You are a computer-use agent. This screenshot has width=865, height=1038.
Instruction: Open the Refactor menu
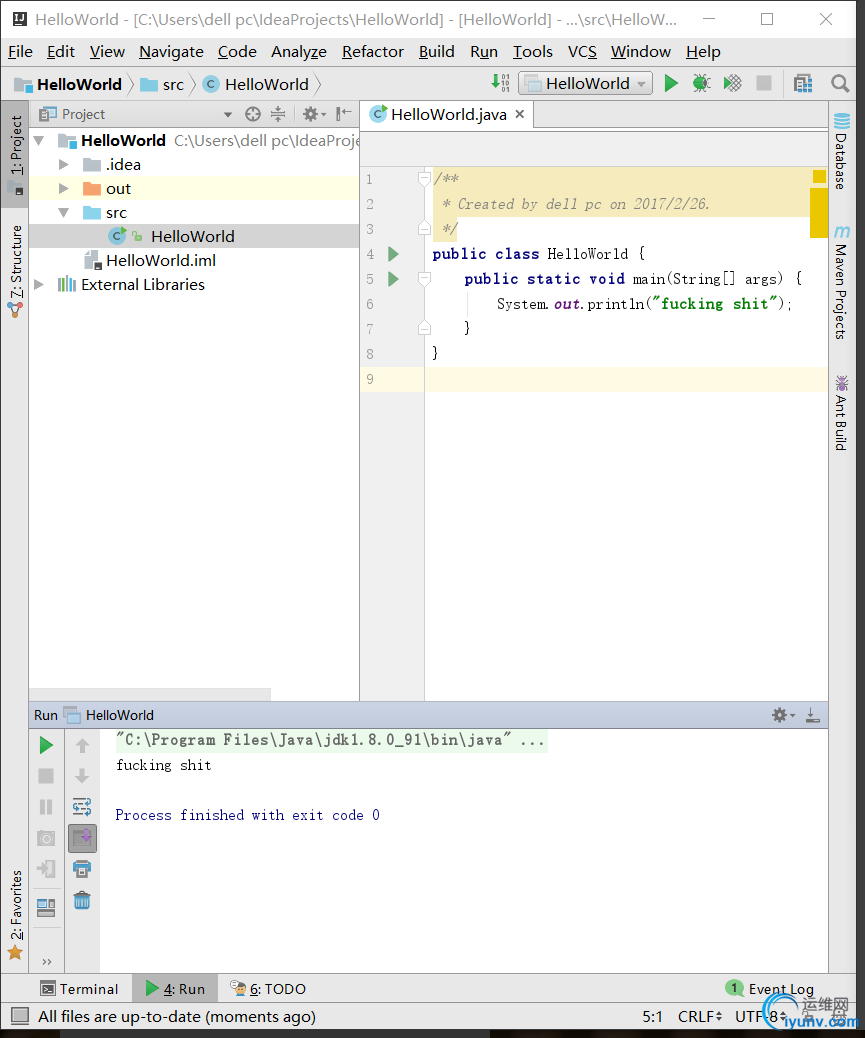(x=373, y=52)
